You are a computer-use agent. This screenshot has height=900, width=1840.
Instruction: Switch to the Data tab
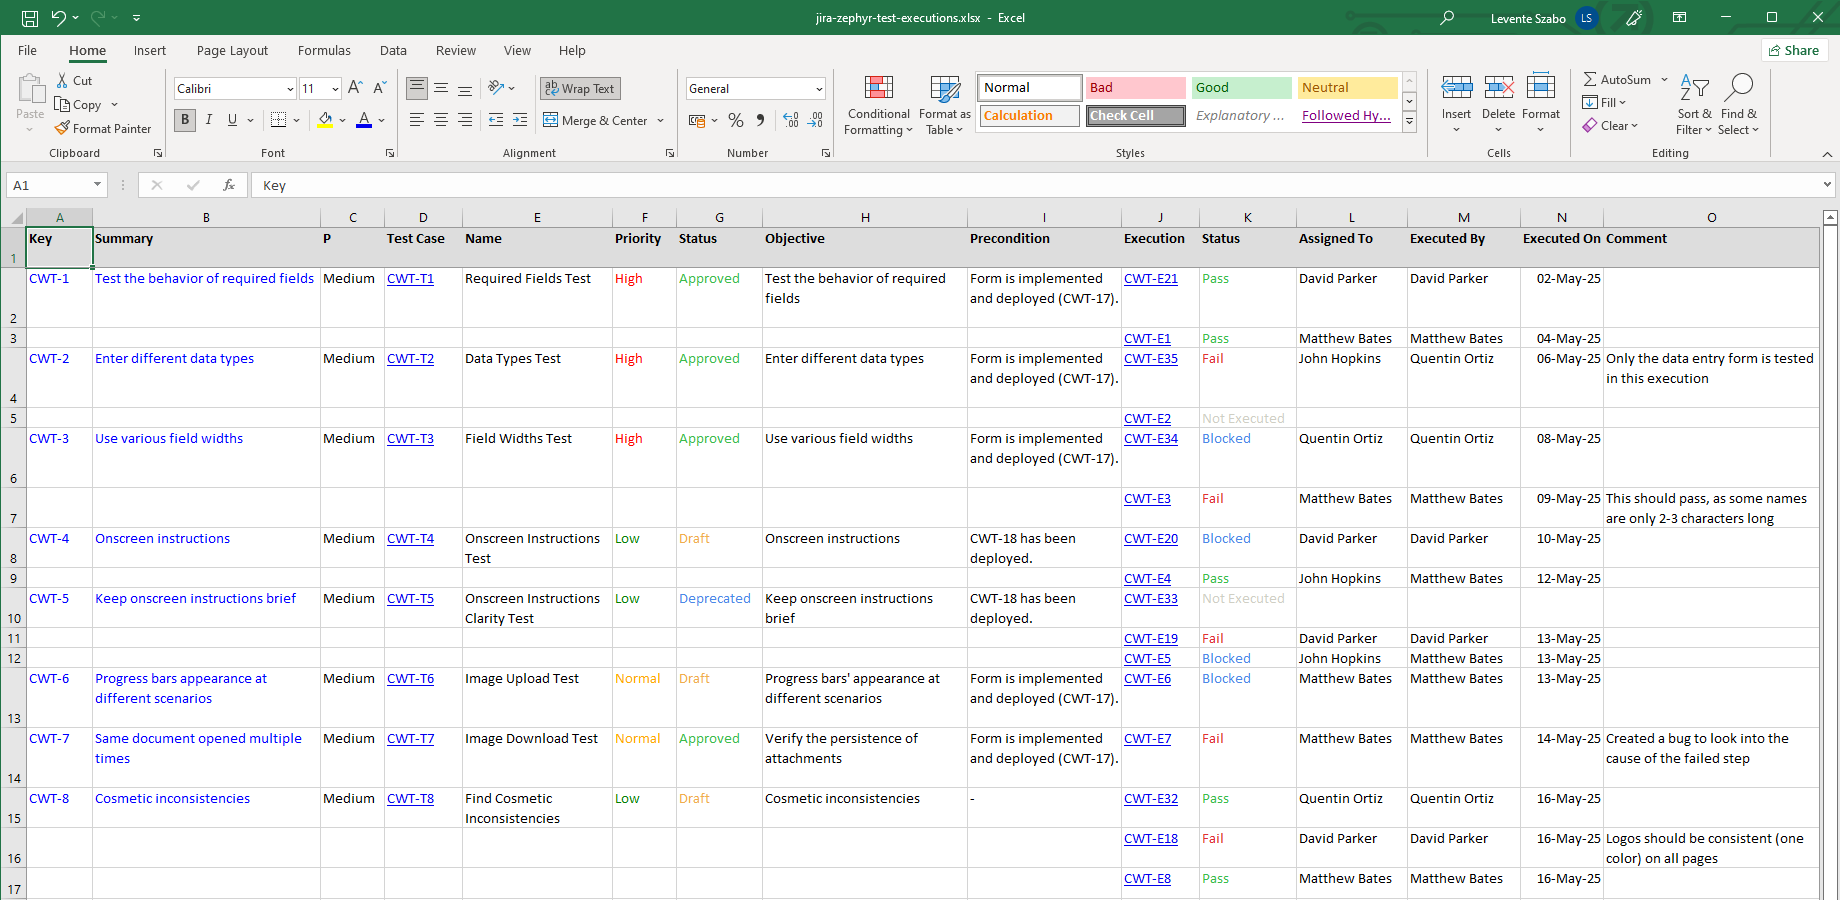[x=393, y=51]
